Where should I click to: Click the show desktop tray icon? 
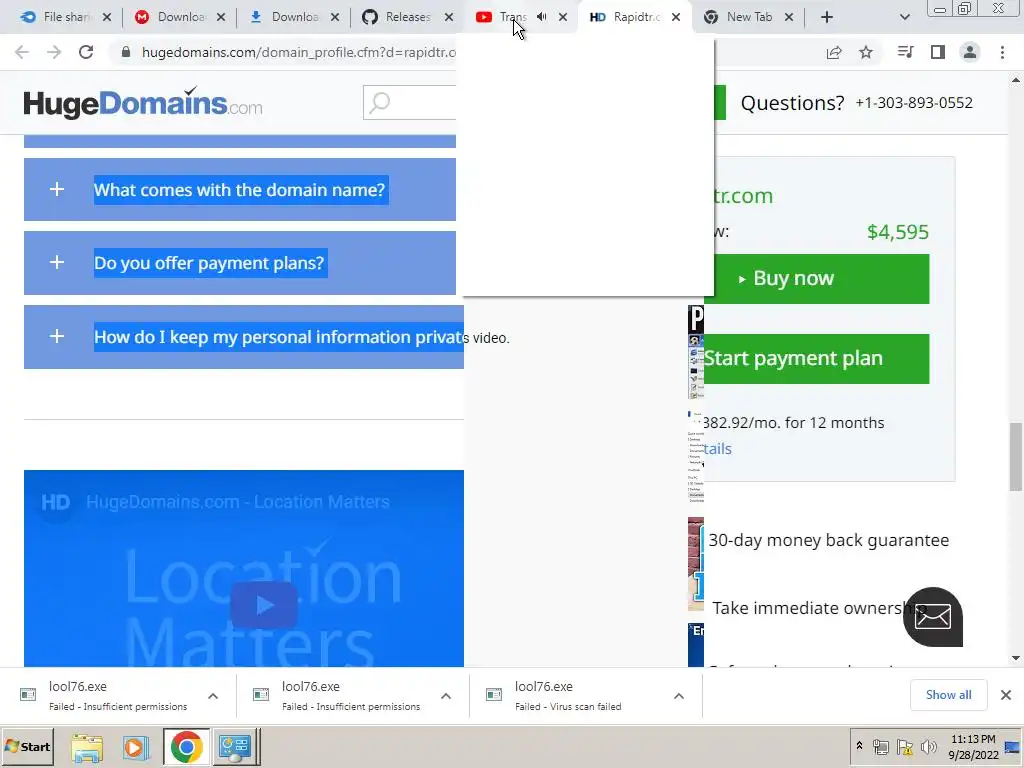[x=1013, y=747]
